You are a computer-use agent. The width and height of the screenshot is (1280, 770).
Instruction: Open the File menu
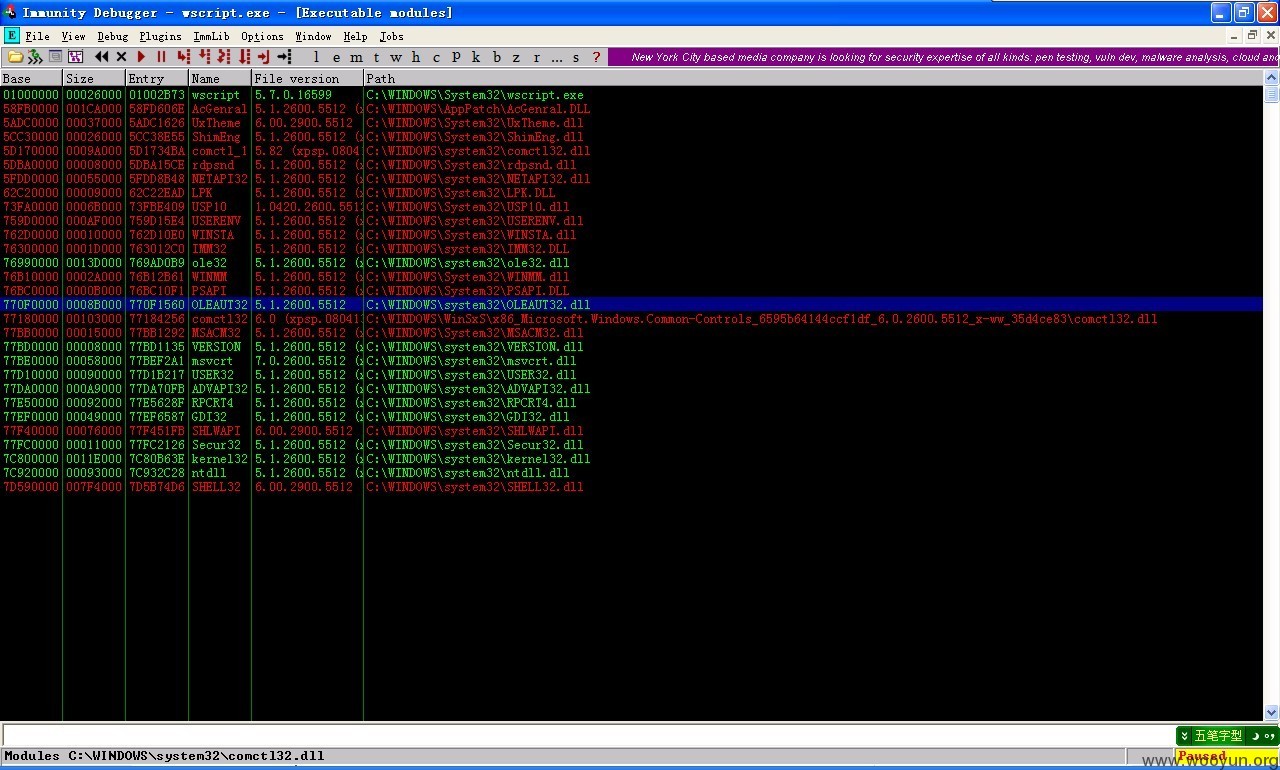[x=38, y=36]
